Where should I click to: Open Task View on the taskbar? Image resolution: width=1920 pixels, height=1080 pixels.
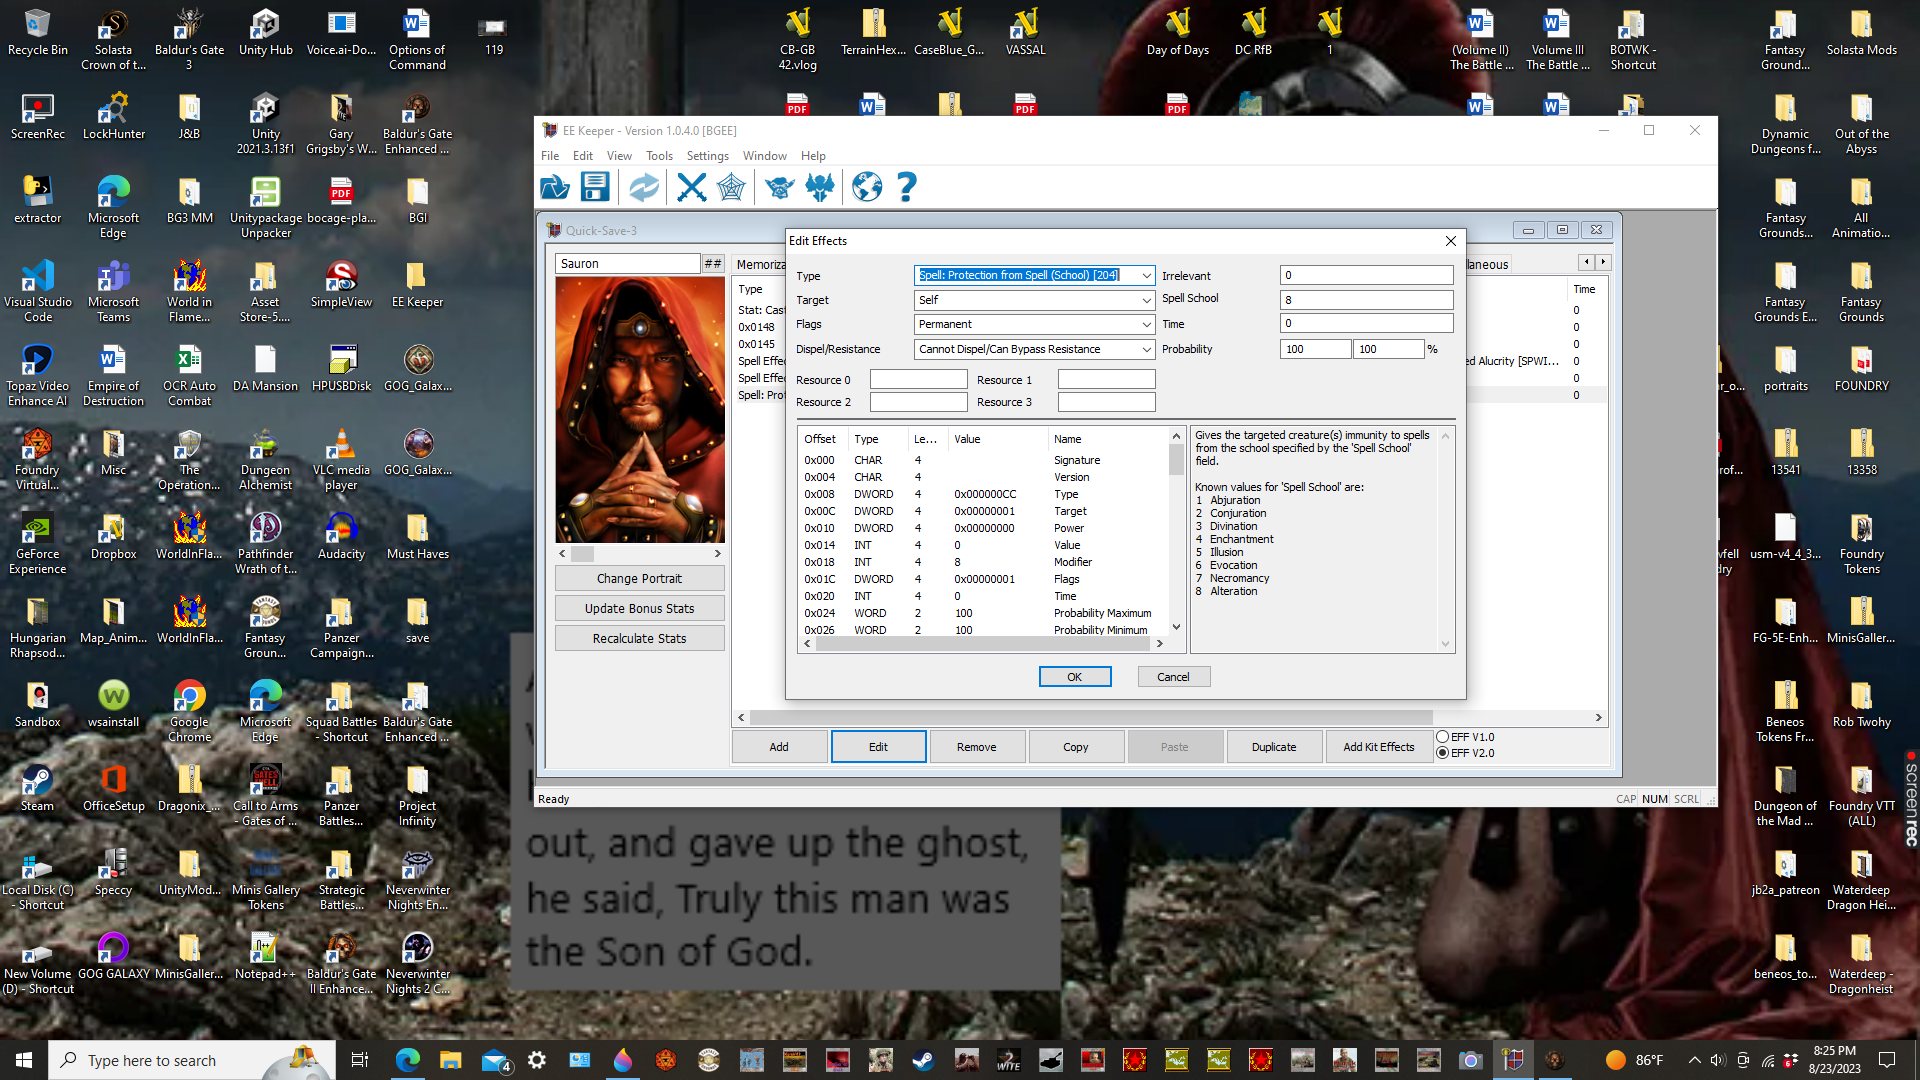[360, 1060]
